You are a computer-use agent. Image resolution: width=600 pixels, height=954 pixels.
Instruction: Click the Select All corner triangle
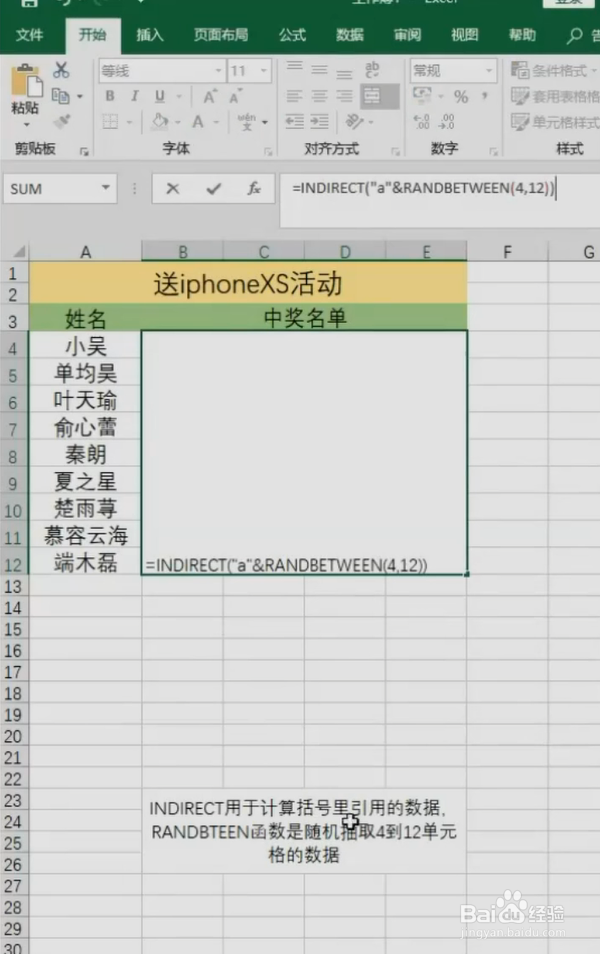19,251
